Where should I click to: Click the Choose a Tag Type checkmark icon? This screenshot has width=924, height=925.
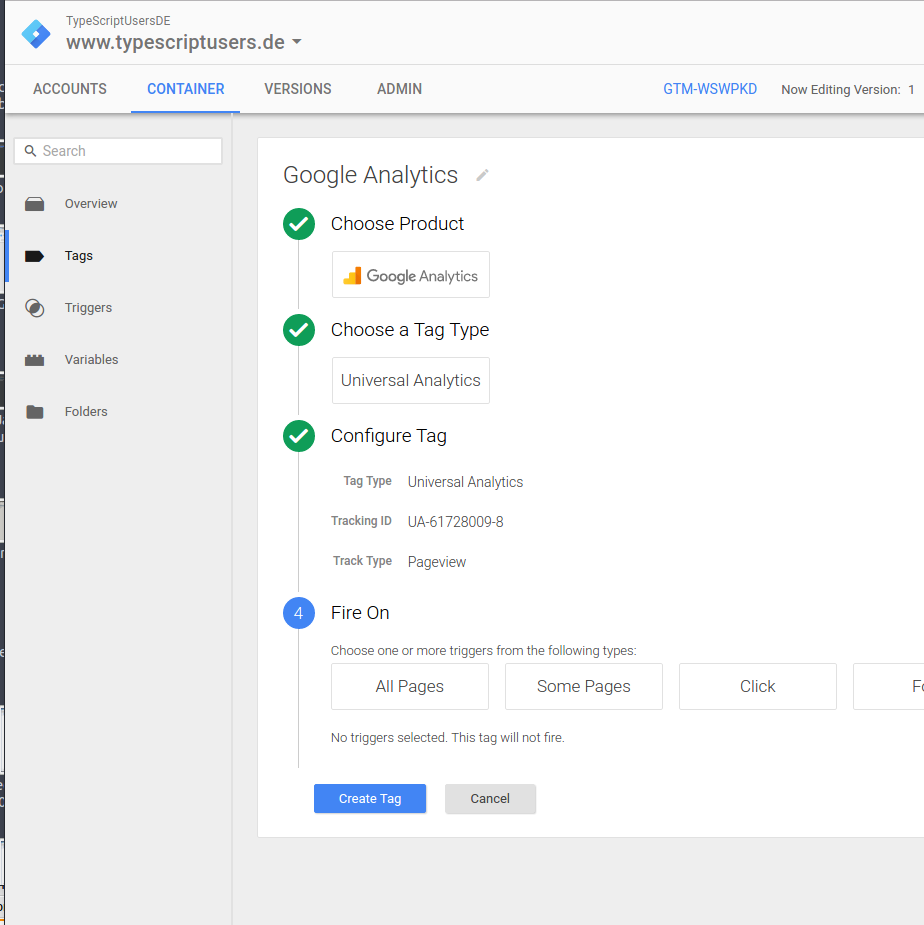pyautogui.click(x=299, y=330)
